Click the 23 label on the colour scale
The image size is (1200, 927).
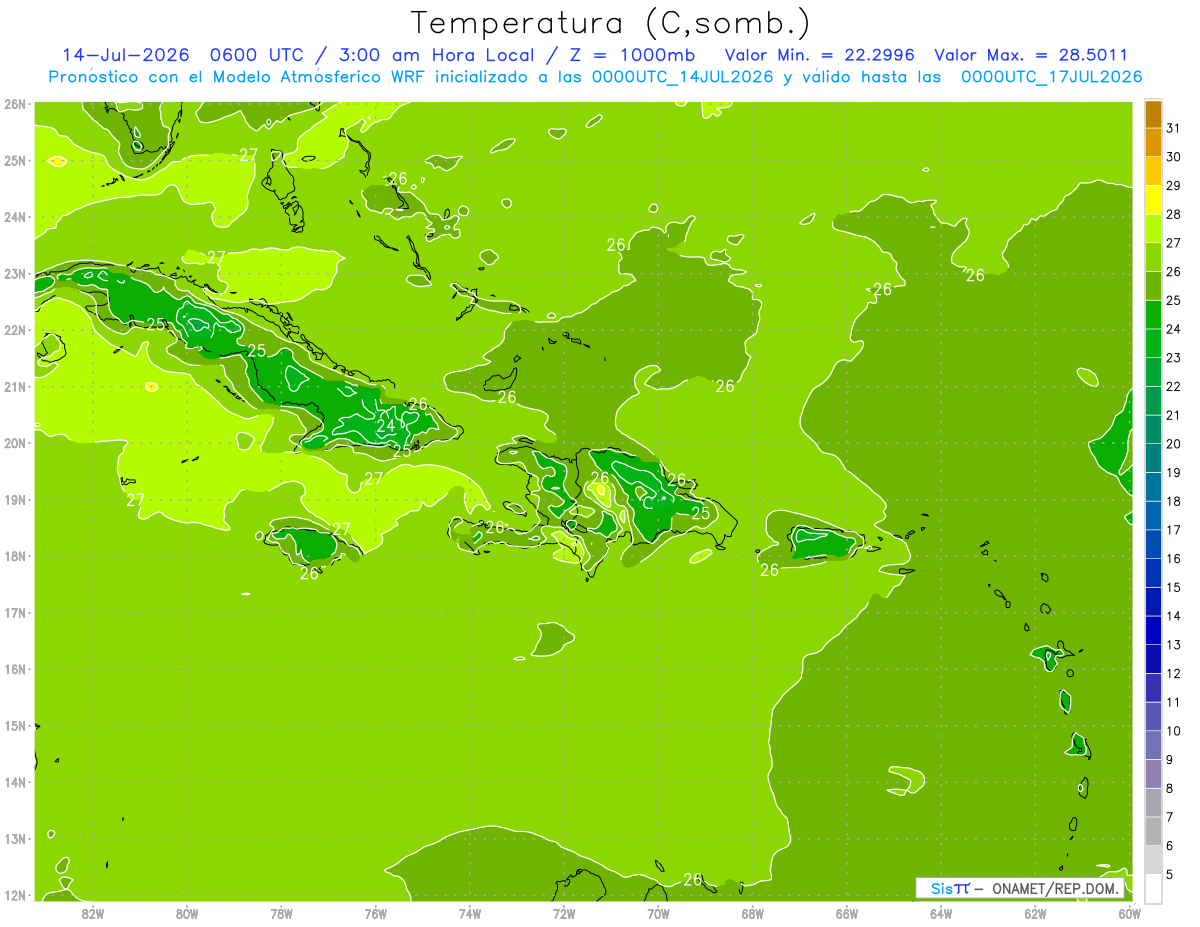(1173, 358)
